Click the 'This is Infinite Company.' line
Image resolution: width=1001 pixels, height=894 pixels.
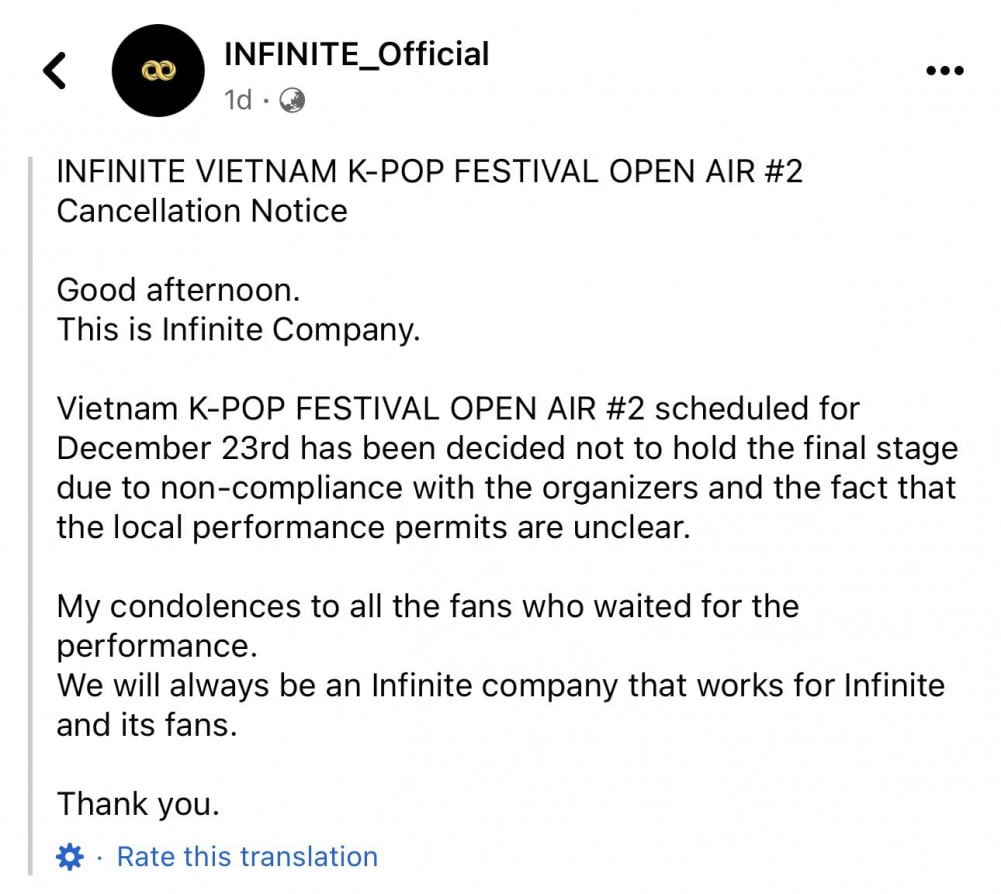(238, 330)
